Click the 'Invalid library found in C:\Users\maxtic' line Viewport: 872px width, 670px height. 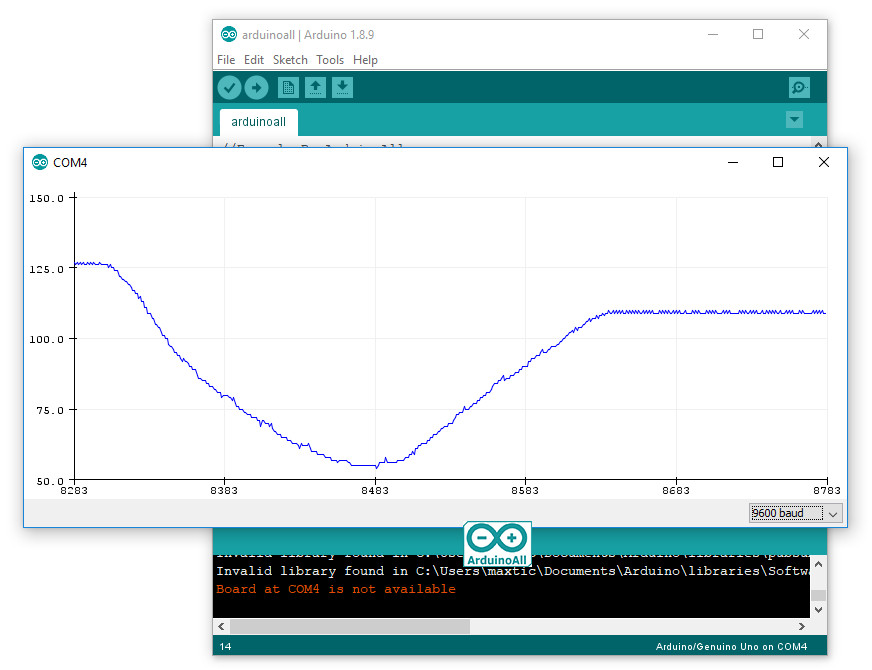pyautogui.click(x=512, y=571)
